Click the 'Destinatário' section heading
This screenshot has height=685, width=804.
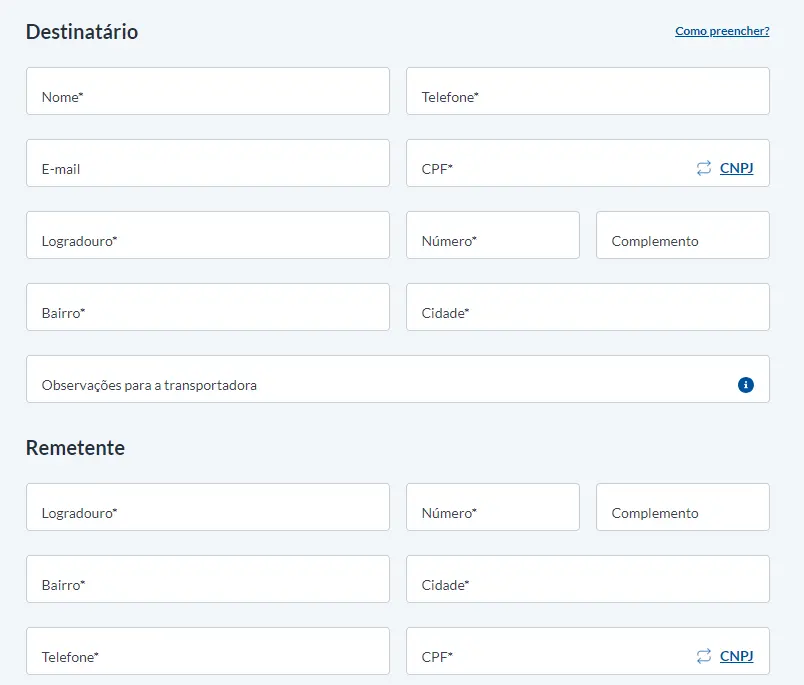click(x=82, y=32)
